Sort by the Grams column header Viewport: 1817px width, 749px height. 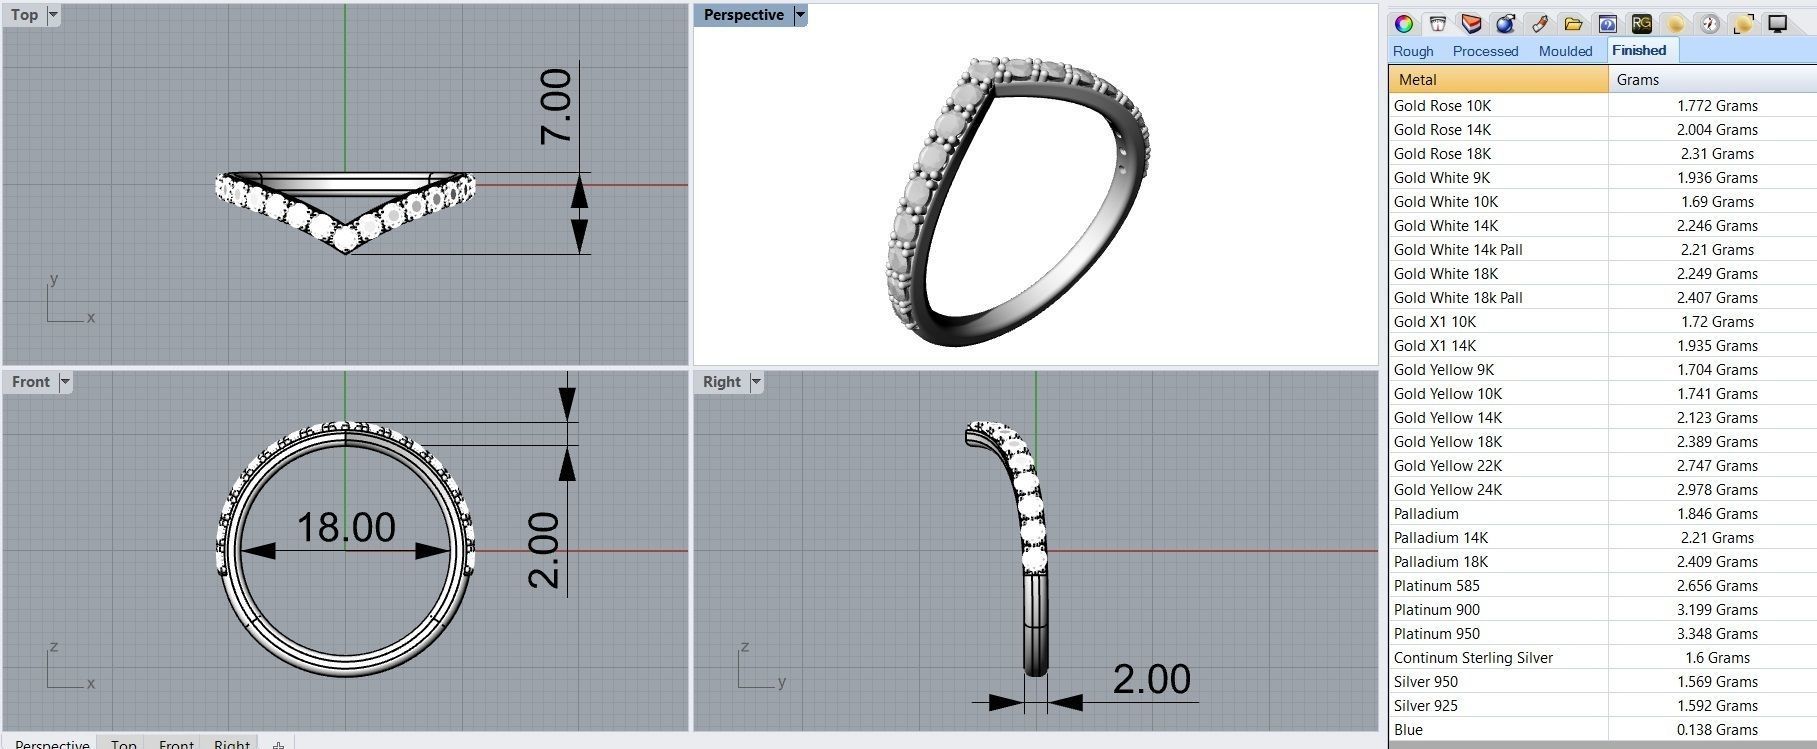(1712, 80)
